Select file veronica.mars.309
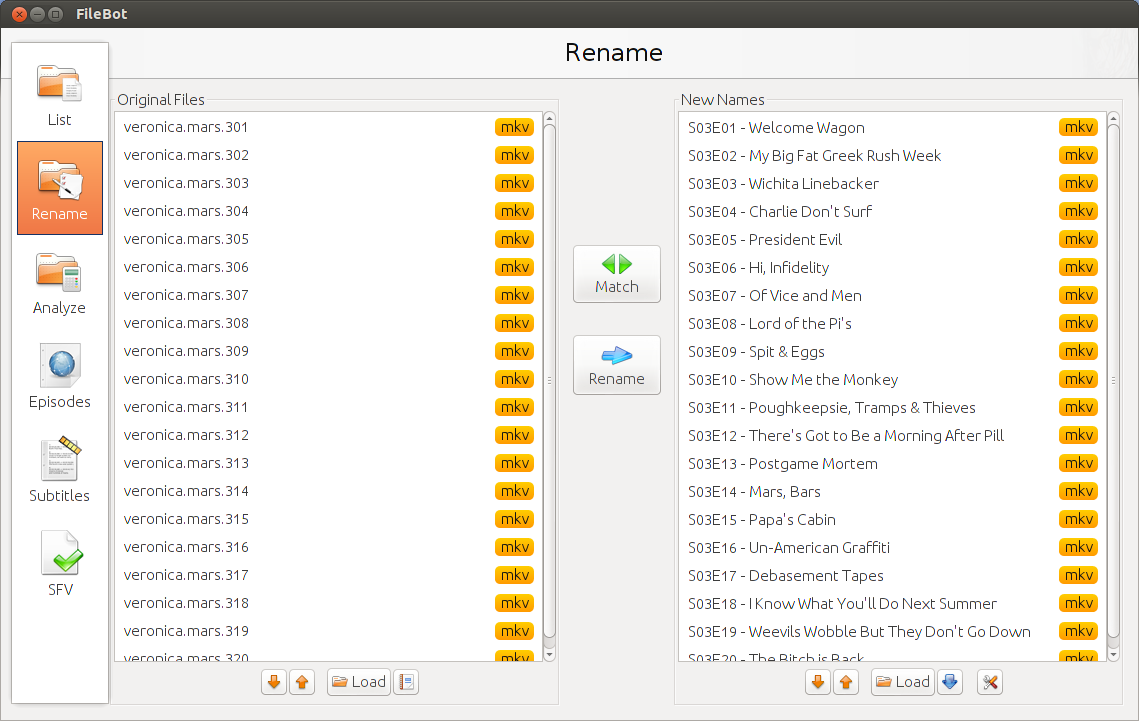The height and width of the screenshot is (721, 1139). 328,351
